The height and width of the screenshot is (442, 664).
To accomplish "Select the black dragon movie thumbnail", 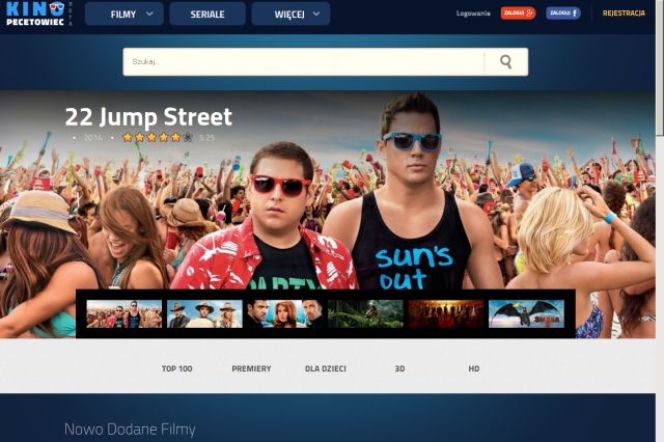I will 526,314.
